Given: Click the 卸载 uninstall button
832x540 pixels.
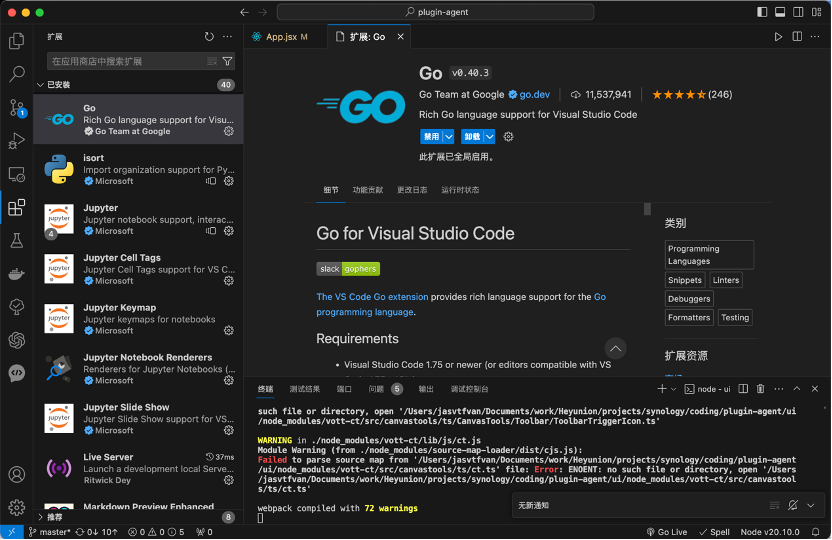Looking at the screenshot, I should point(472,137).
